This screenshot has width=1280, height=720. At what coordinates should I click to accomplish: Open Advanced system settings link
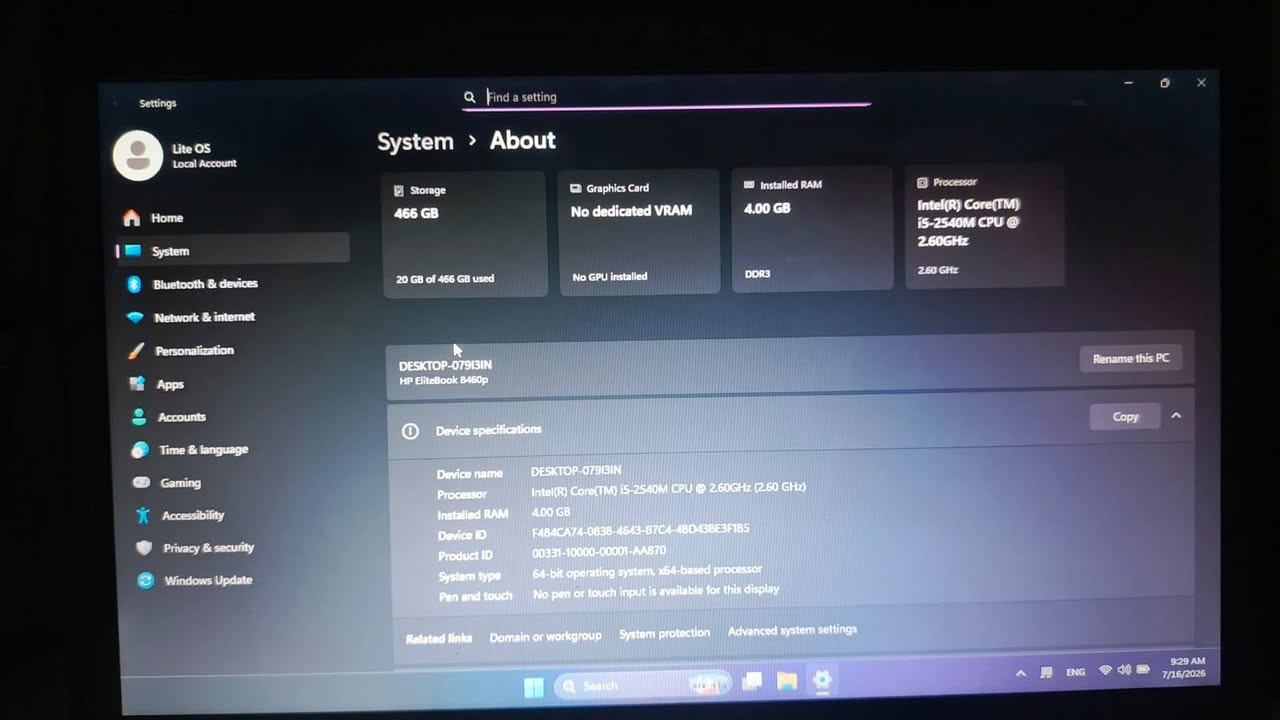point(792,630)
